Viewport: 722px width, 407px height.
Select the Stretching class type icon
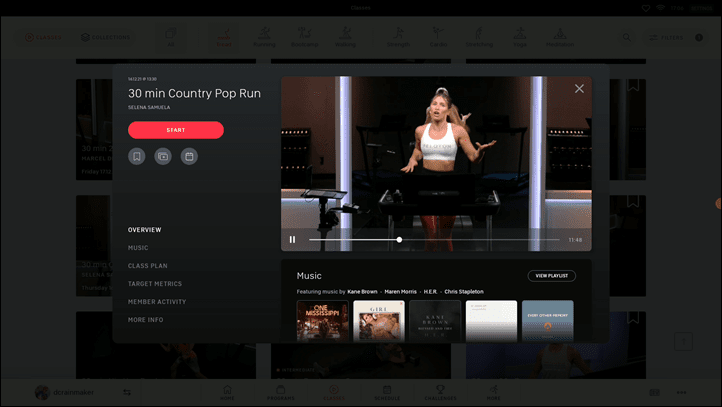[479, 37]
